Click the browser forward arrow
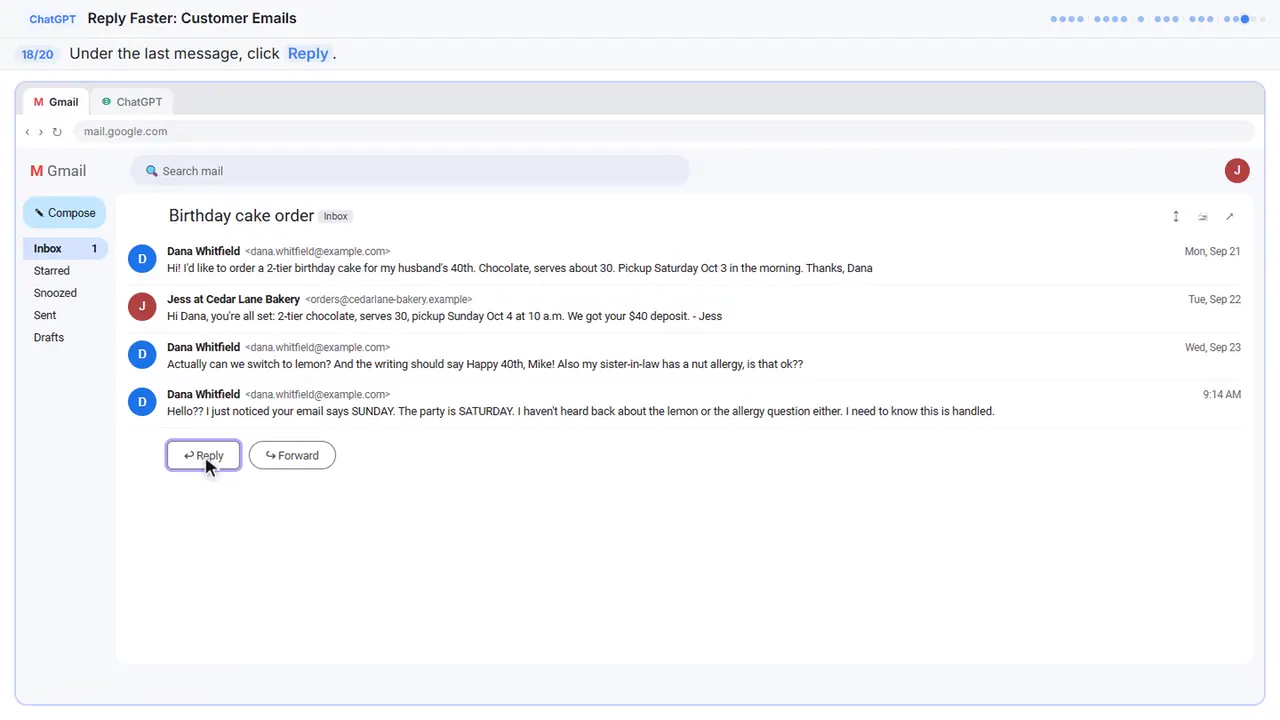The height and width of the screenshot is (720, 1280). (40, 132)
